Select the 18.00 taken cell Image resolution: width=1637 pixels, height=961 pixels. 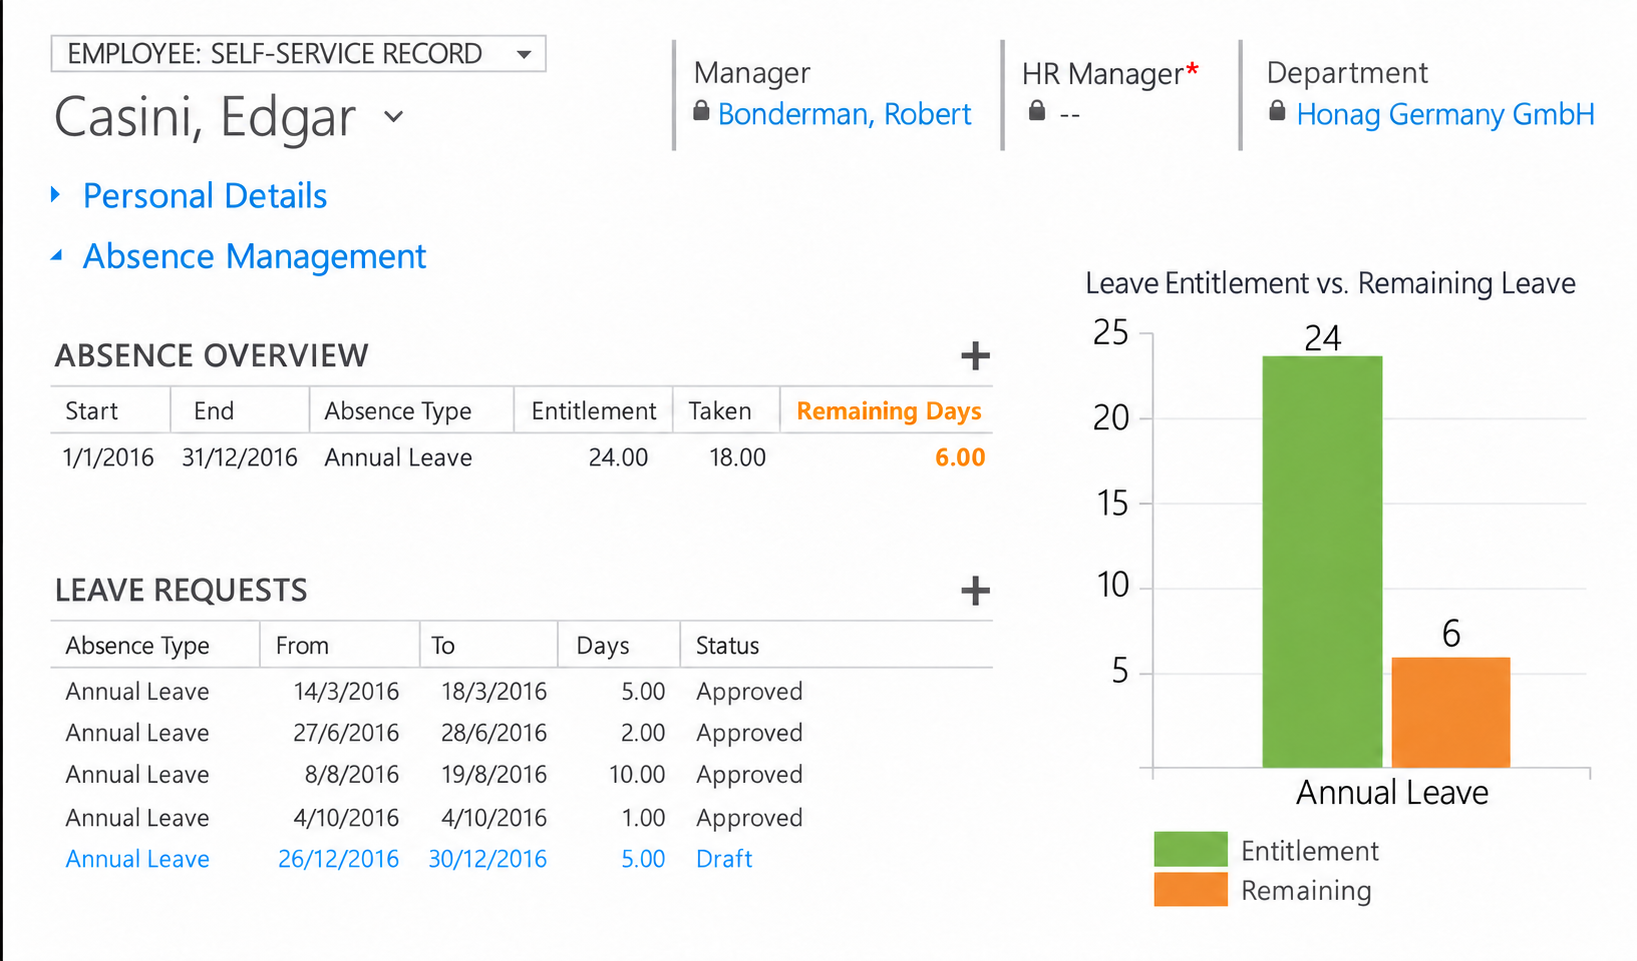(737, 458)
